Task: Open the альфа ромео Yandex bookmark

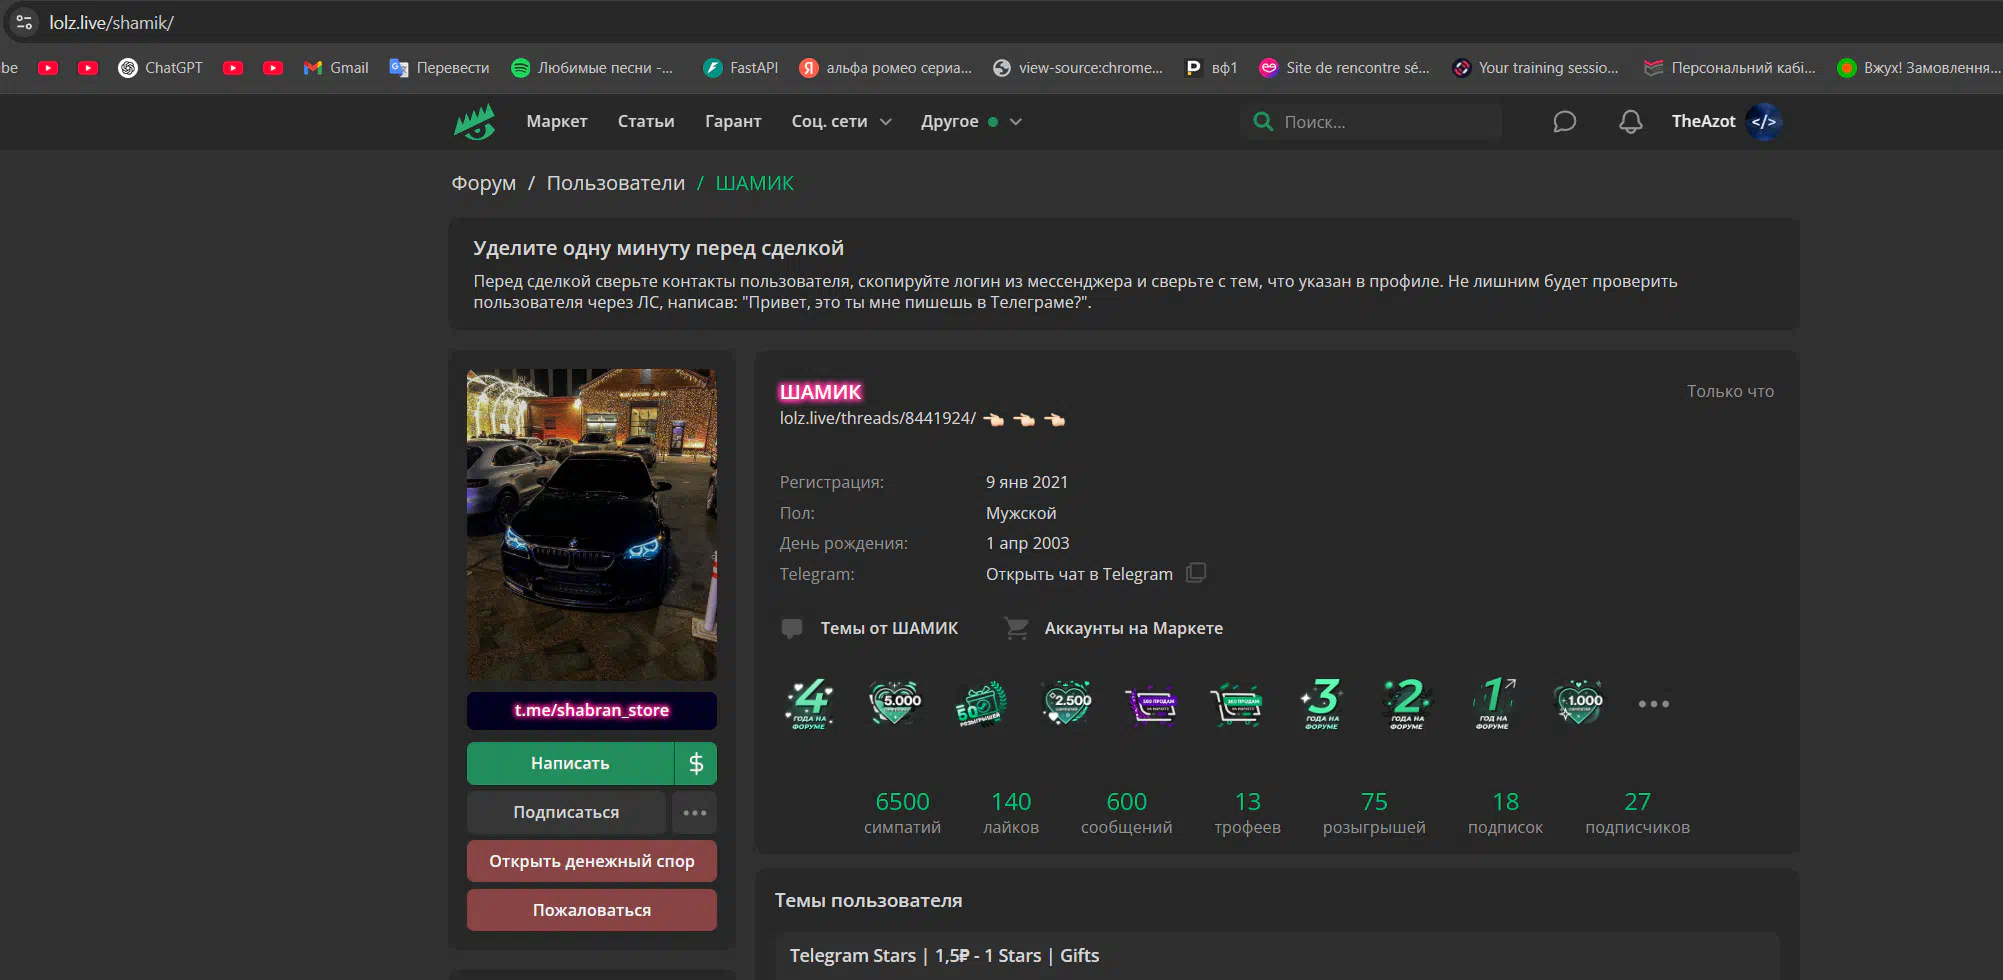Action: pyautogui.click(x=886, y=68)
